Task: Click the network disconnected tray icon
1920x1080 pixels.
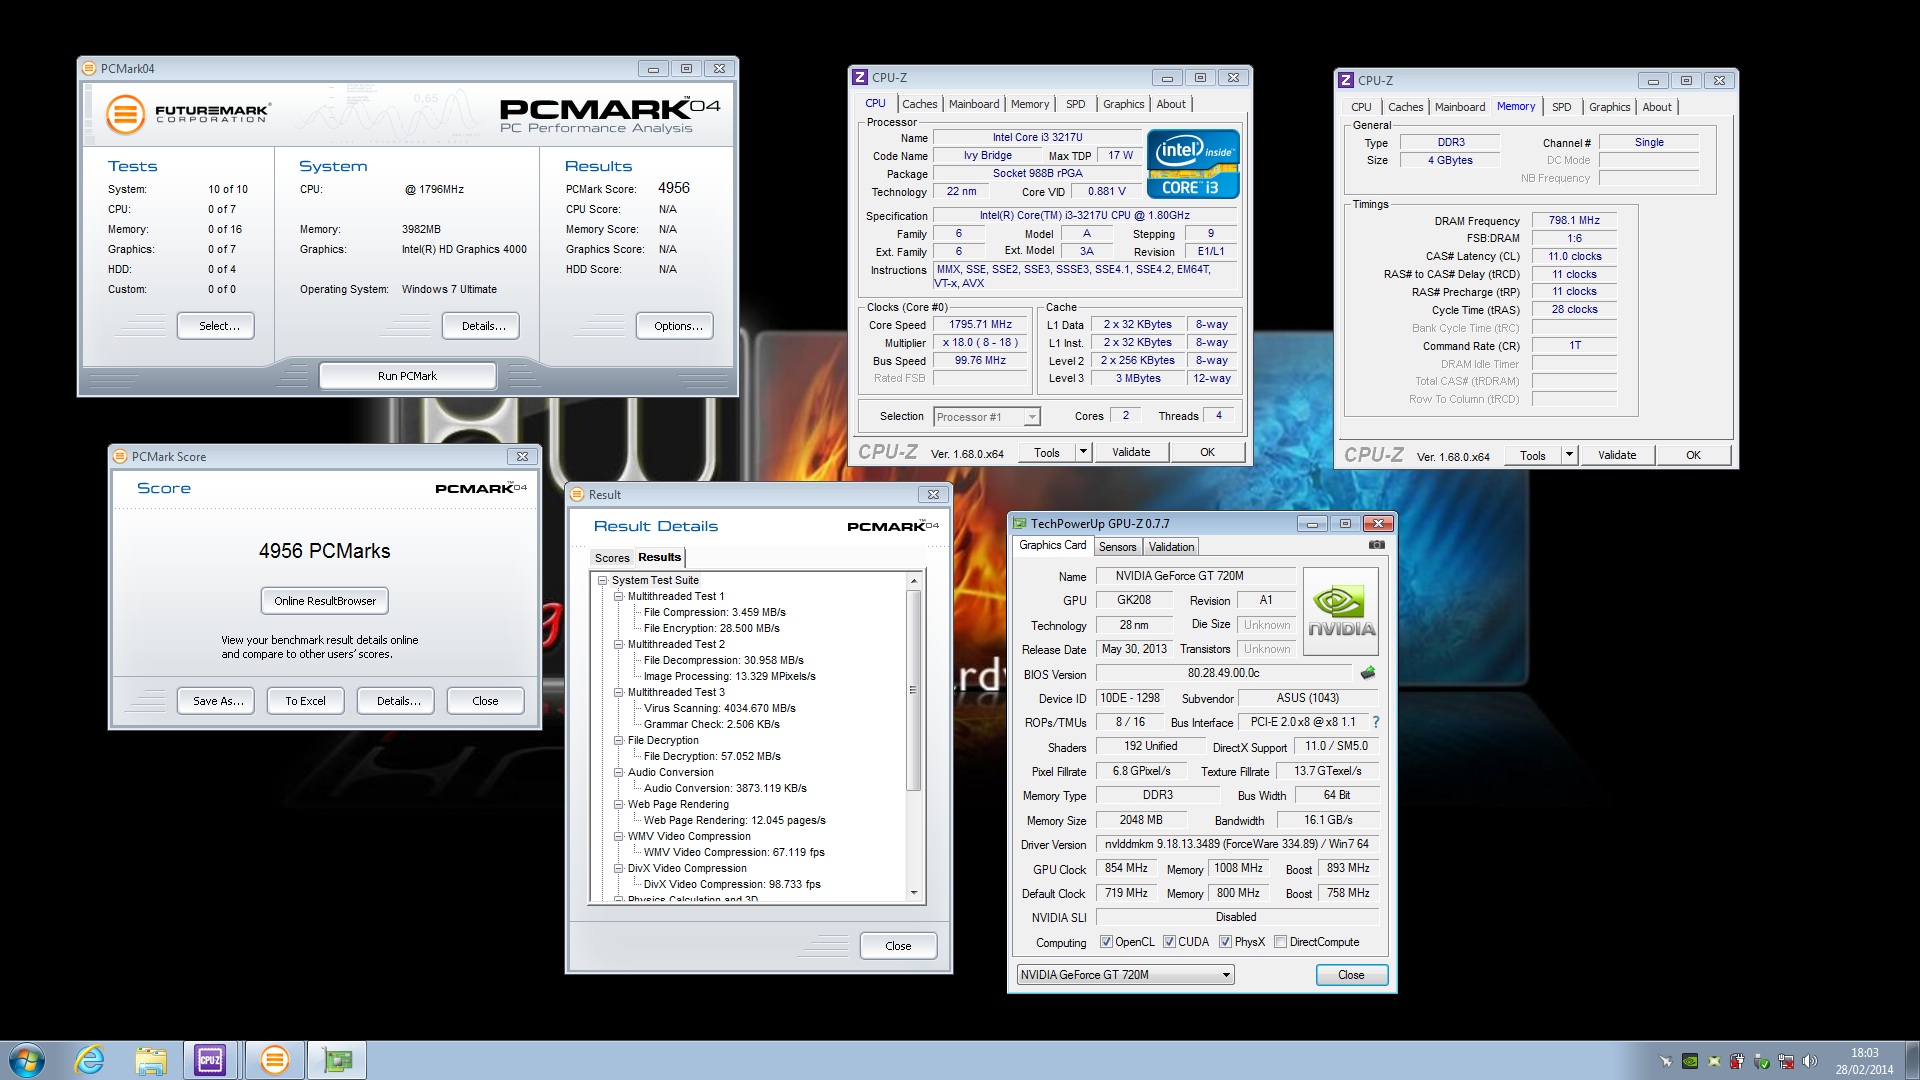Action: click(1786, 1061)
